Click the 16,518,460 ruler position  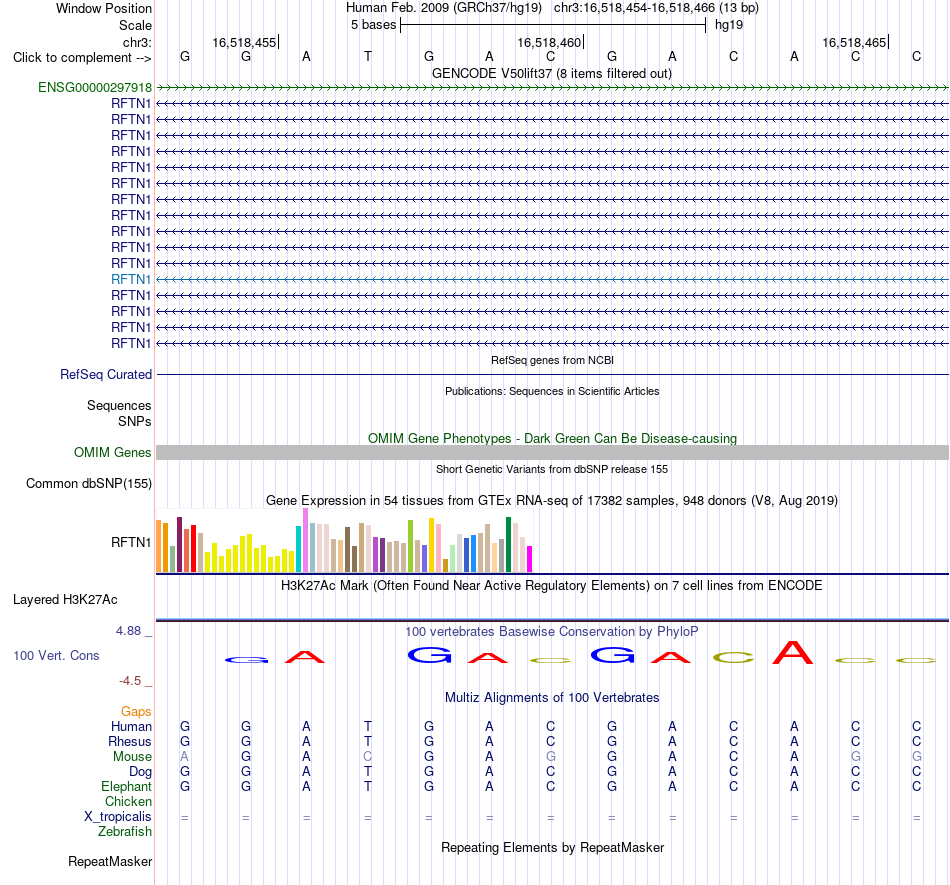point(549,42)
